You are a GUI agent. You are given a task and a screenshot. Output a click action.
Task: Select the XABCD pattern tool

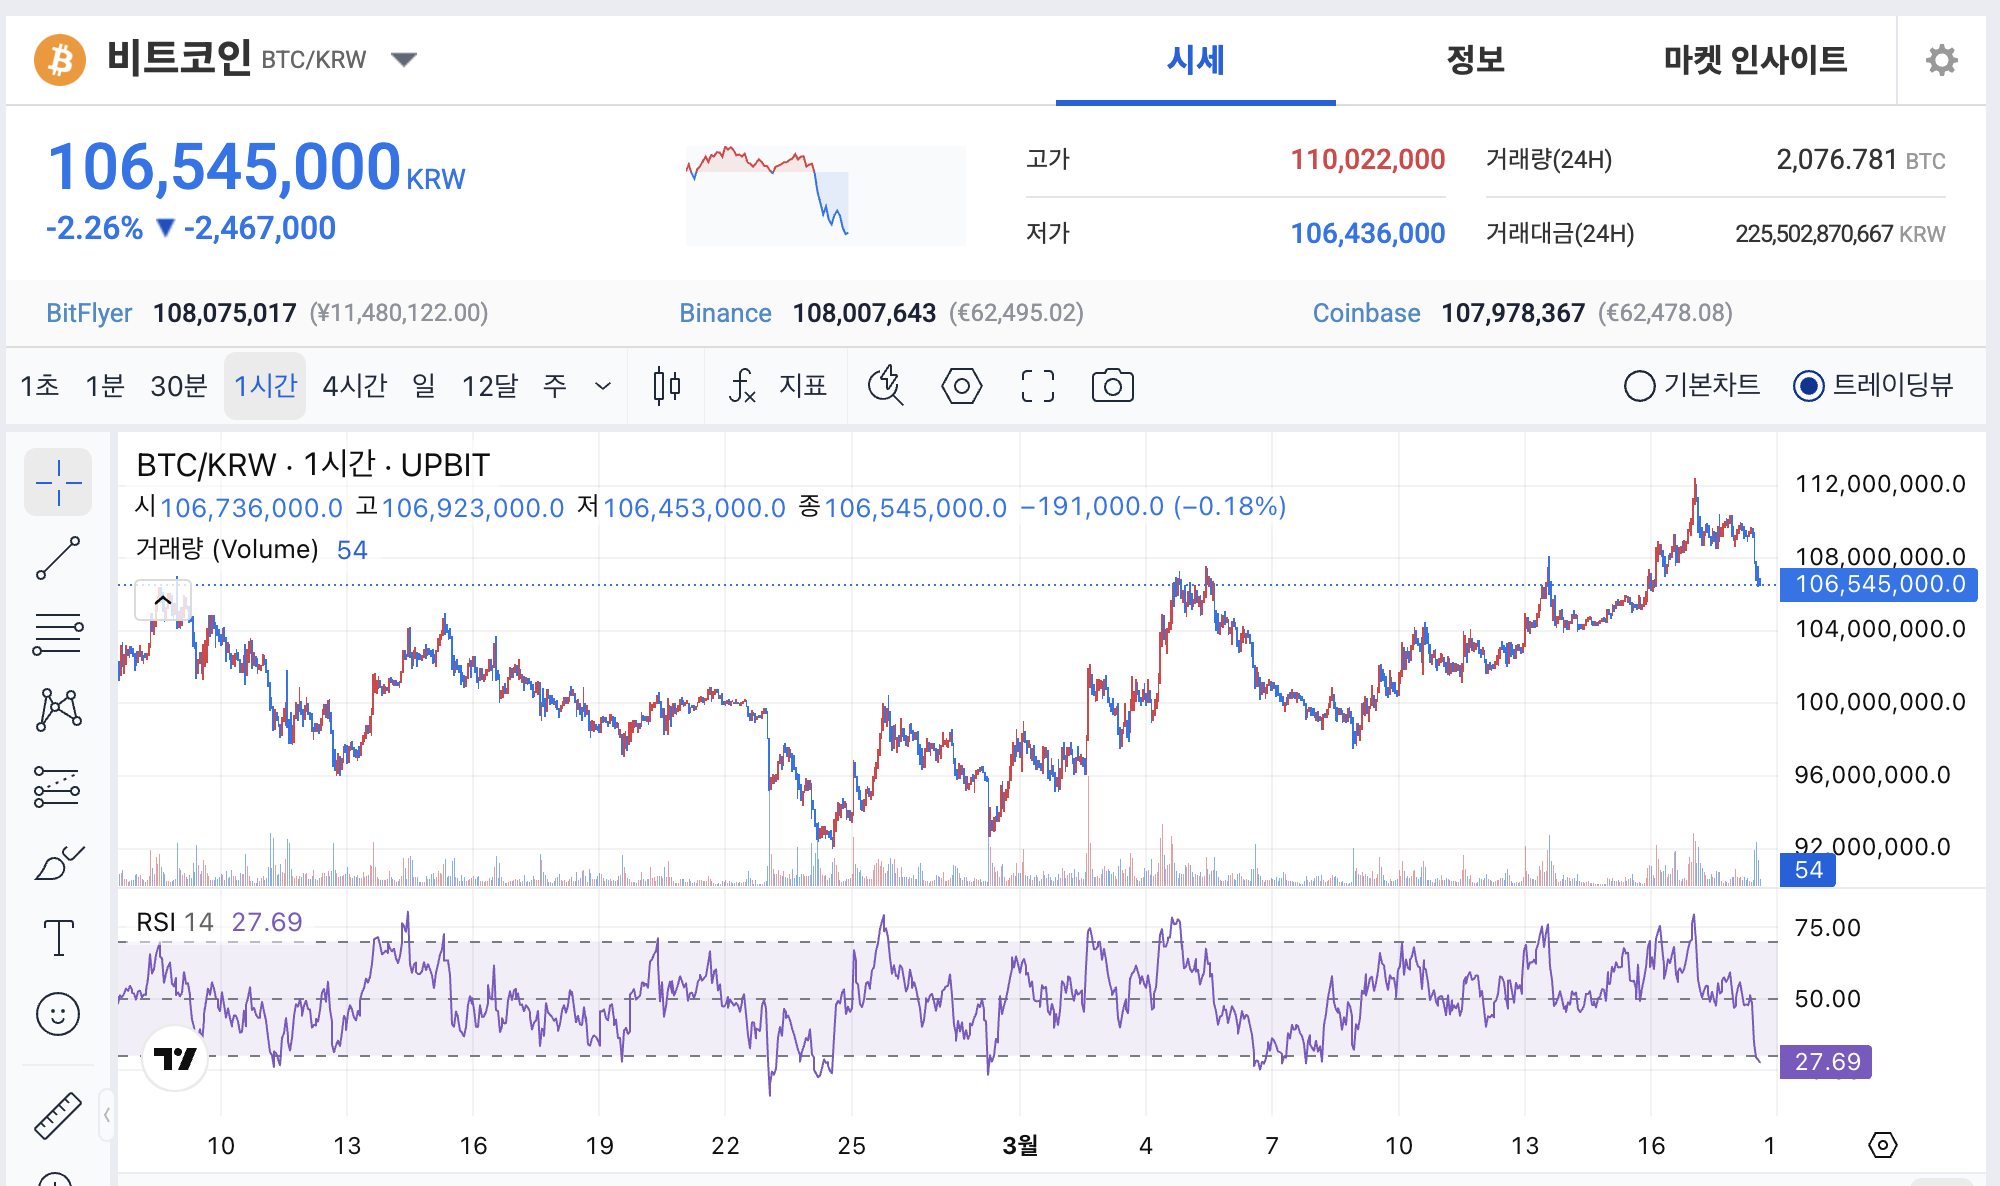tap(58, 710)
